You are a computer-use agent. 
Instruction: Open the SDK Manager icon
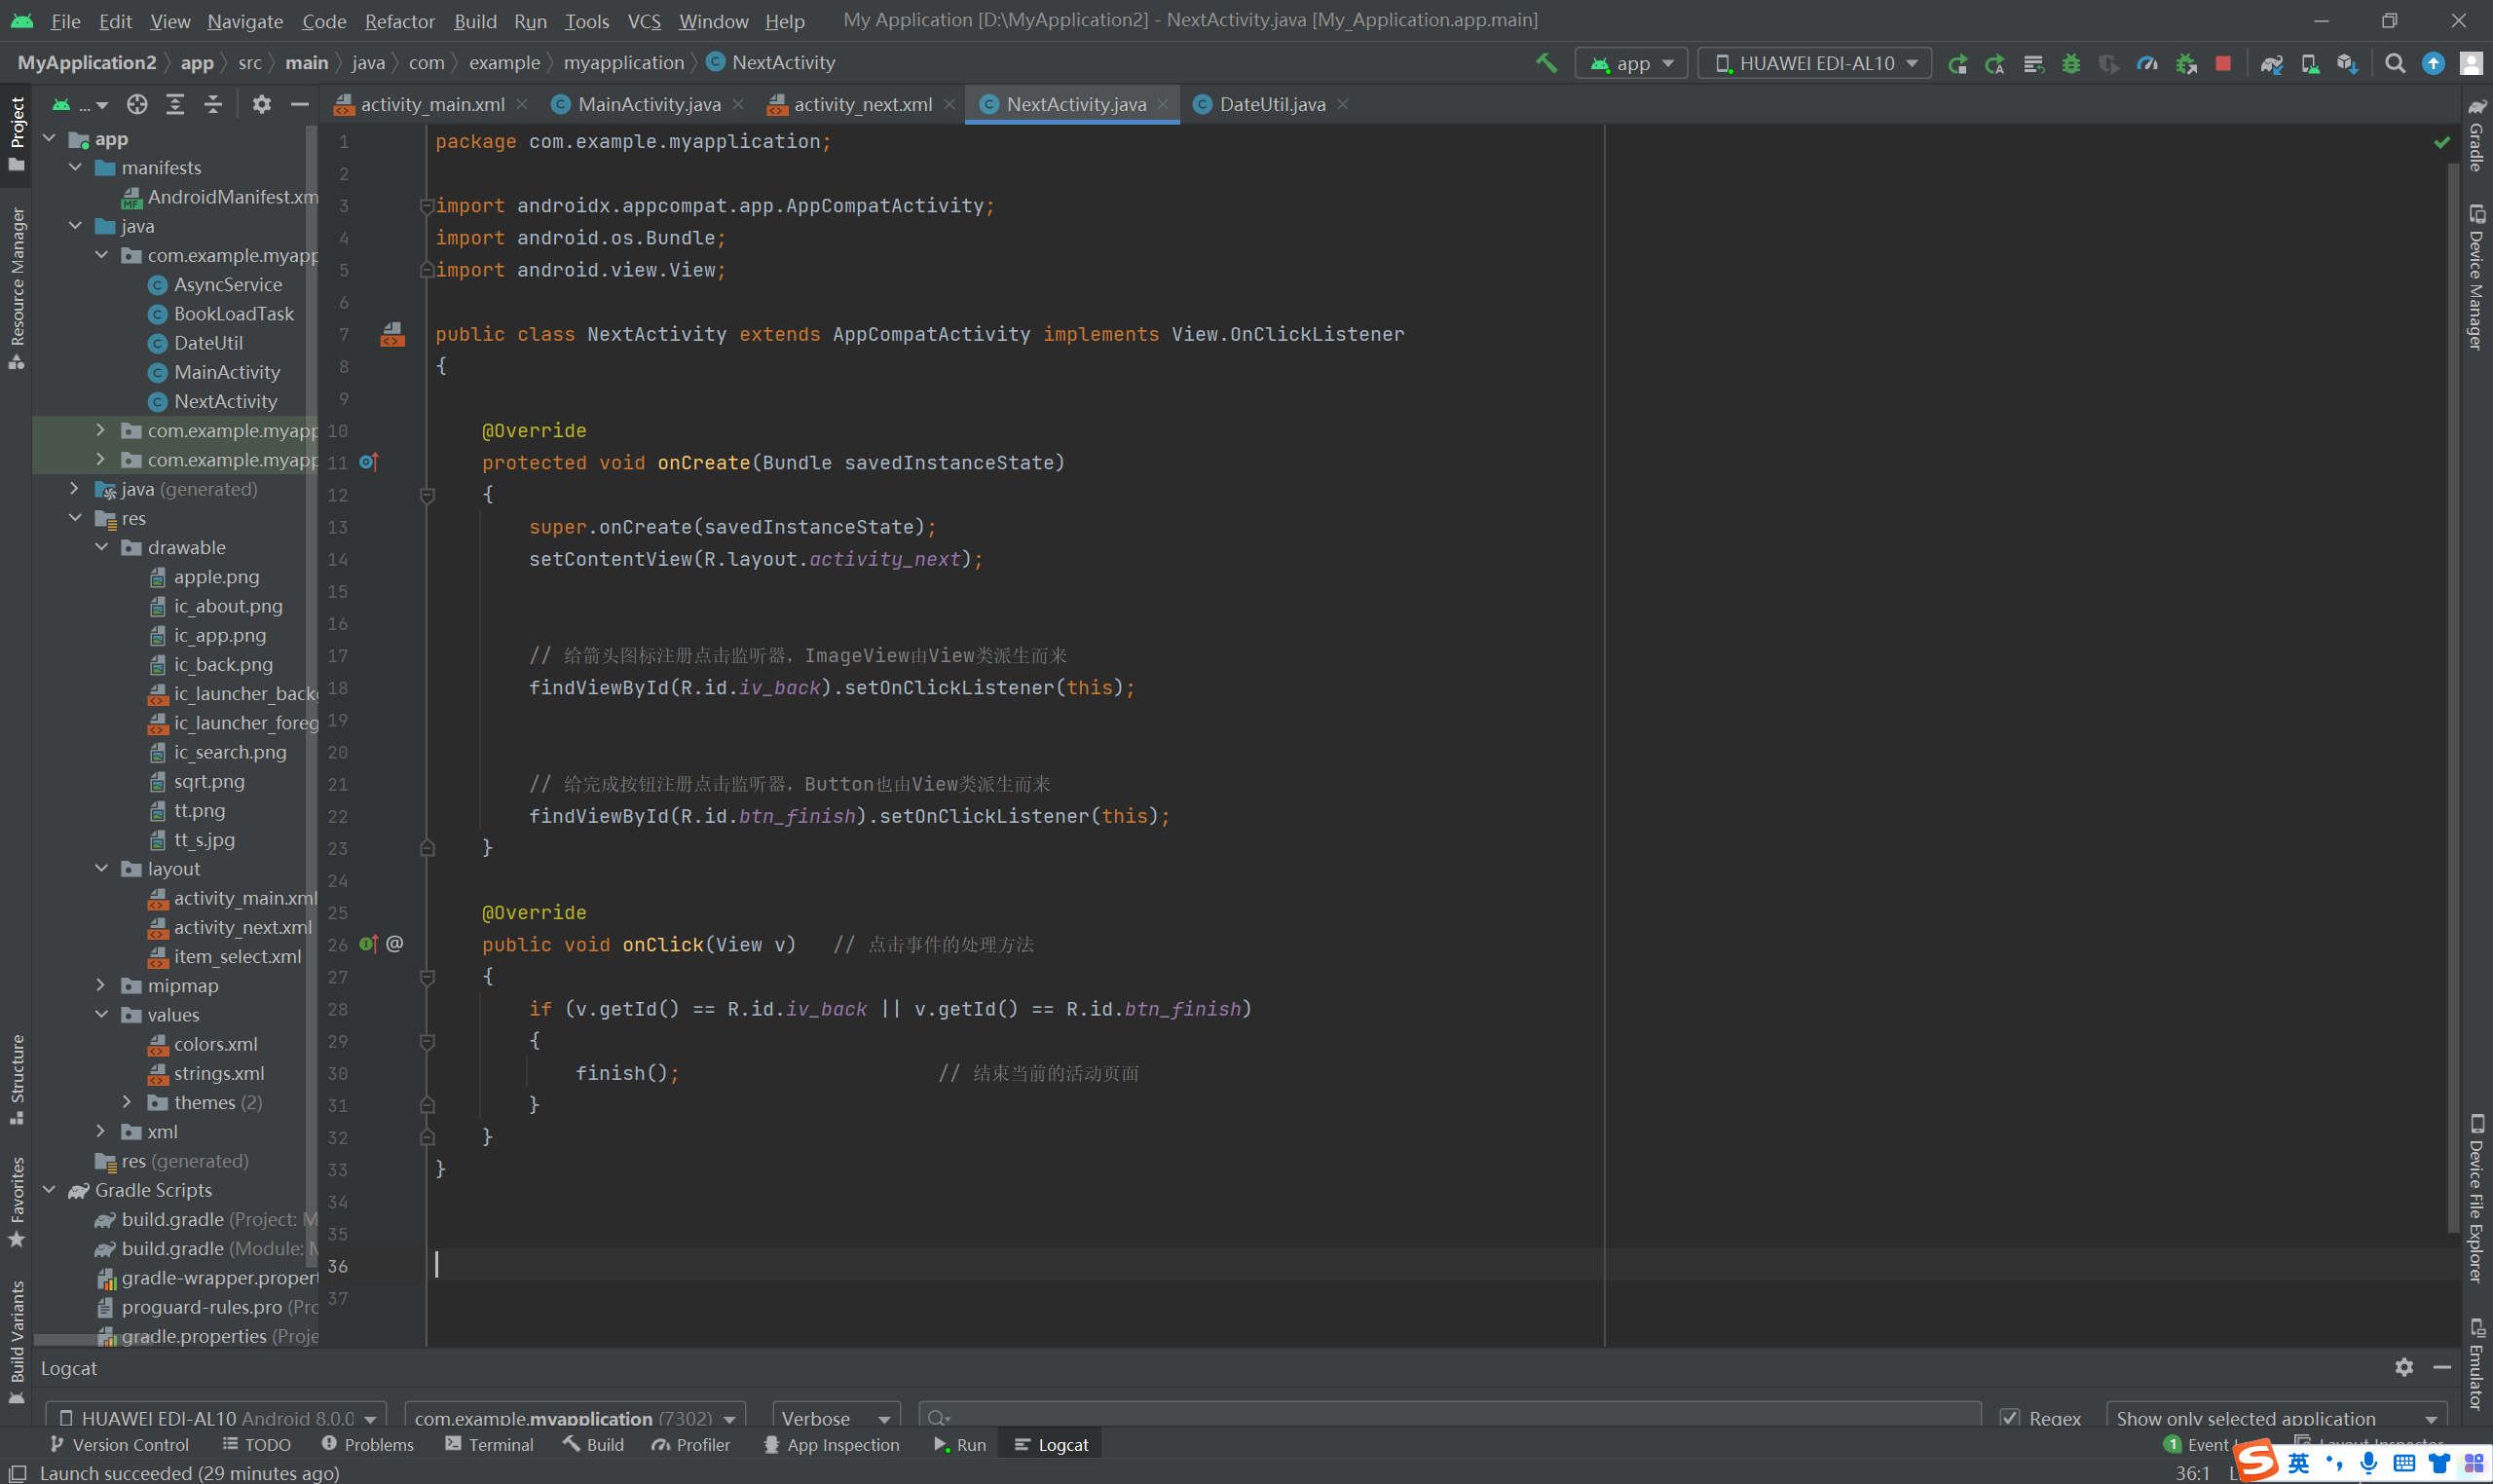coord(2347,63)
